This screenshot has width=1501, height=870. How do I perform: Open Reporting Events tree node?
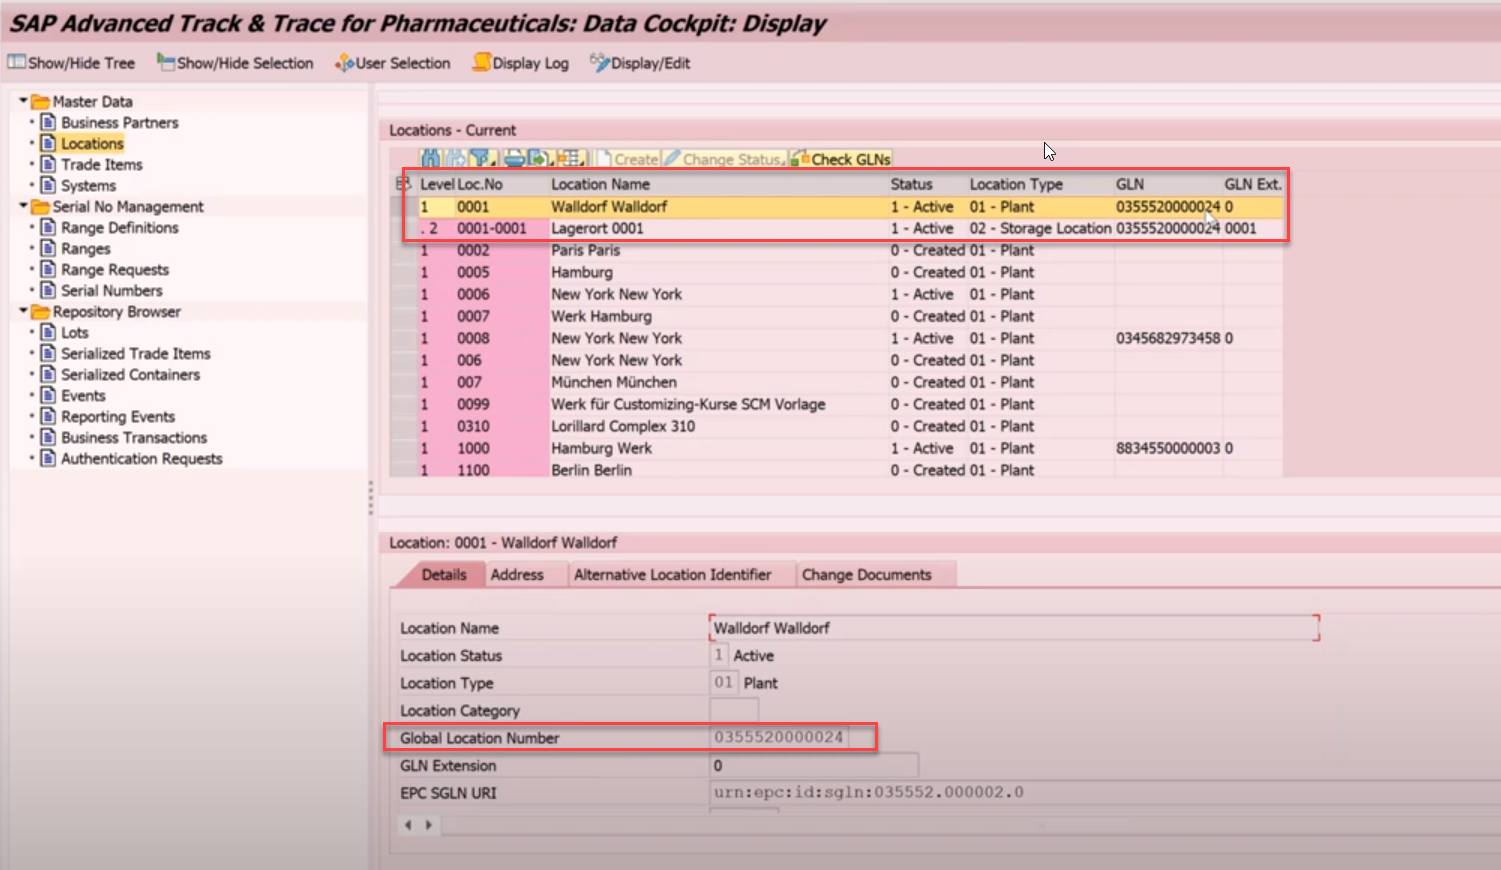(x=117, y=416)
